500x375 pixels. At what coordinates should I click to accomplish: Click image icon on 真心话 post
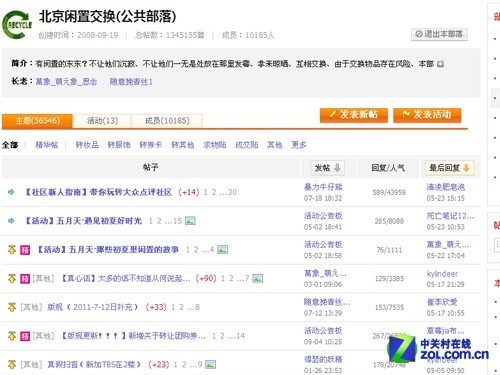click(257, 278)
